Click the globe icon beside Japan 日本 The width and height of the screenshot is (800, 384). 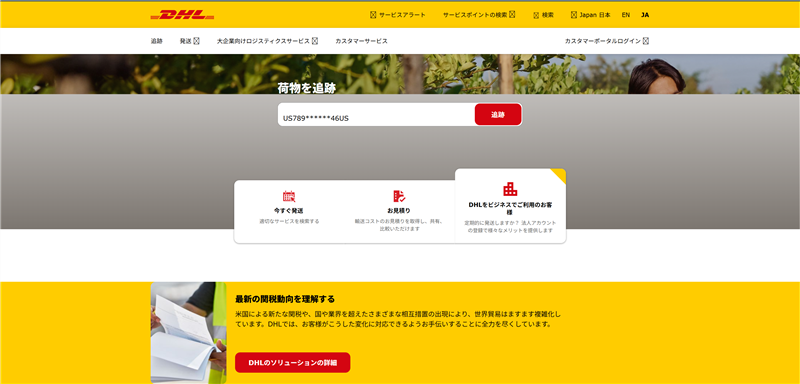click(x=574, y=15)
